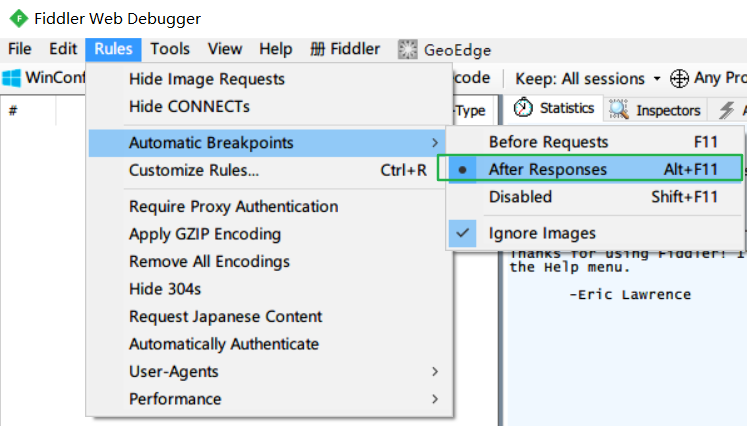Click the Performance menu label
Screen dimensions: 747x426
pos(175,399)
